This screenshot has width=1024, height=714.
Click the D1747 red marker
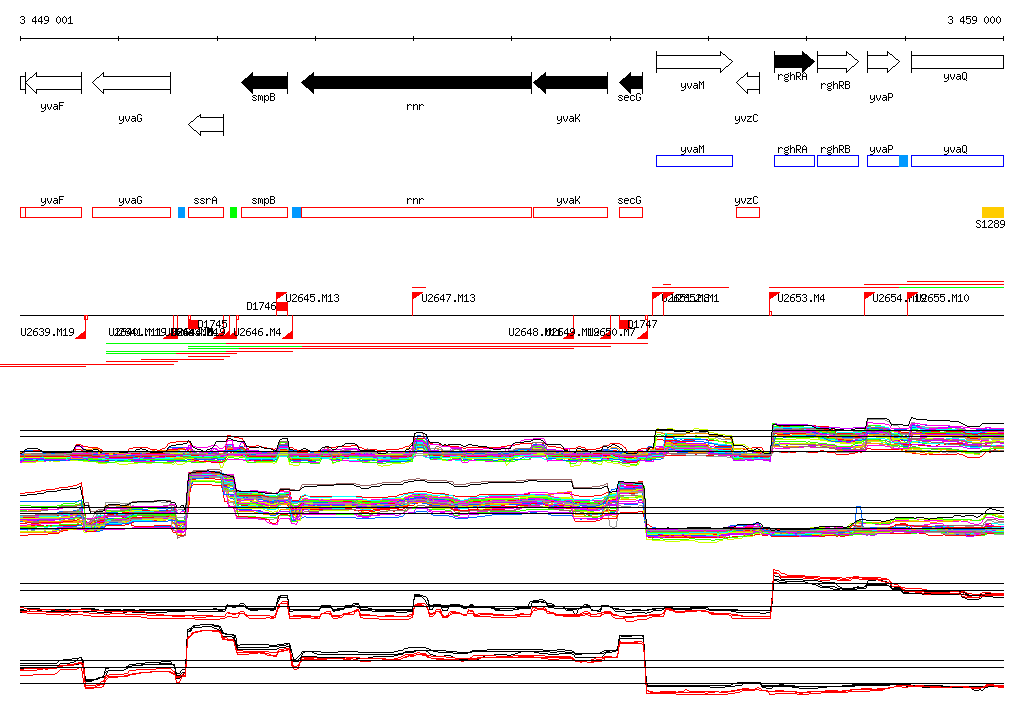point(624,323)
